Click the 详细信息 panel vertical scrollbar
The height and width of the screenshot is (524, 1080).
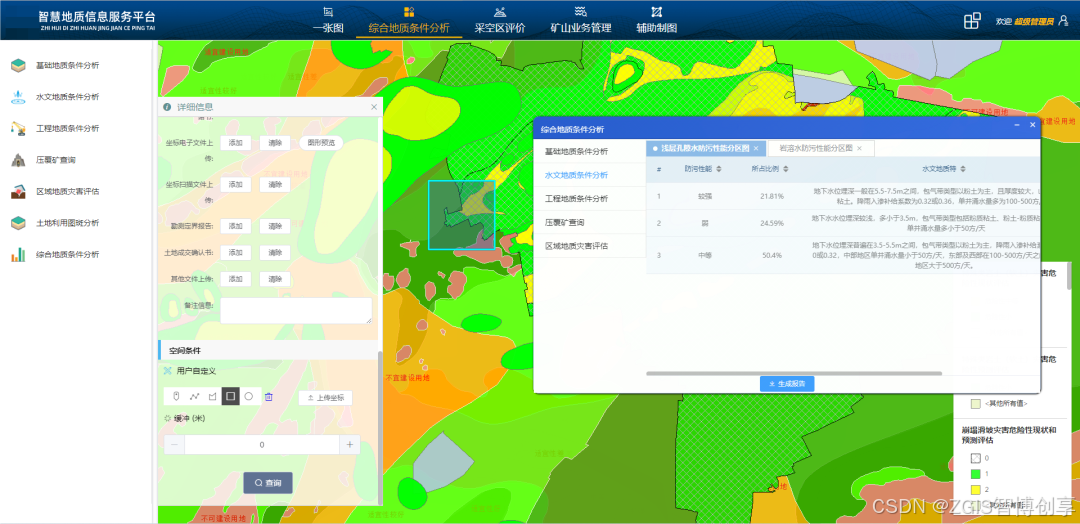coord(380,427)
